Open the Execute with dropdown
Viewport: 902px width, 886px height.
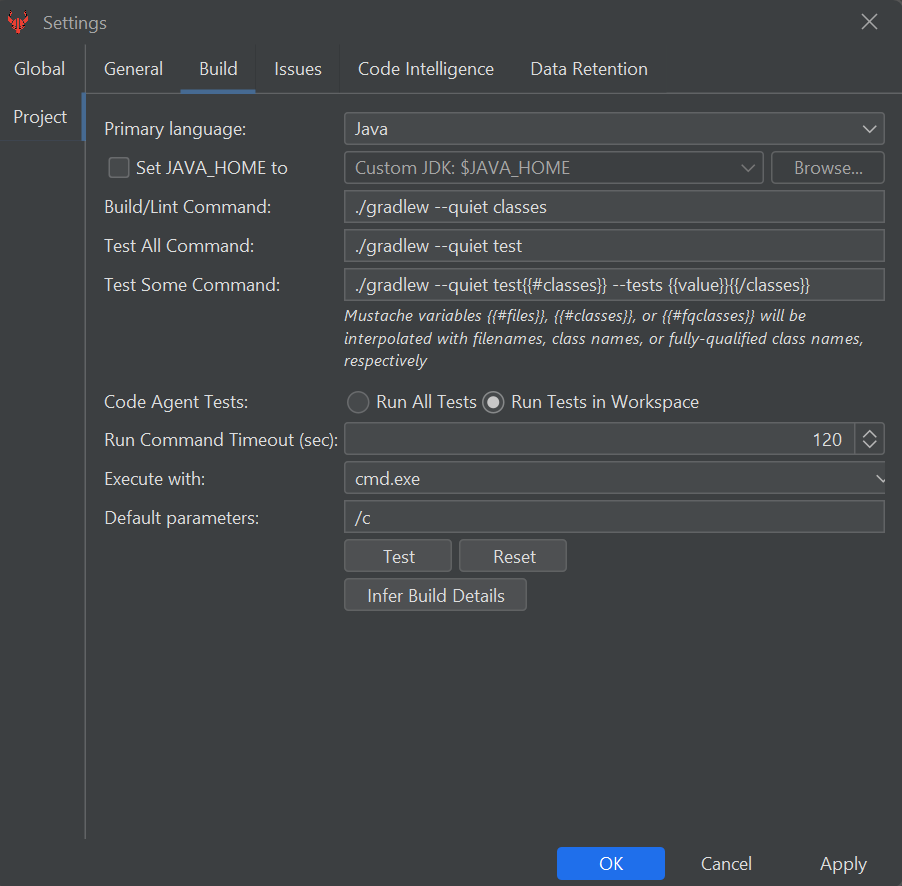614,479
